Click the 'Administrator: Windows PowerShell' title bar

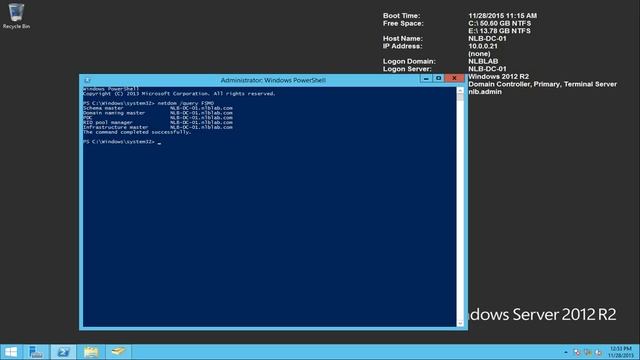273,80
